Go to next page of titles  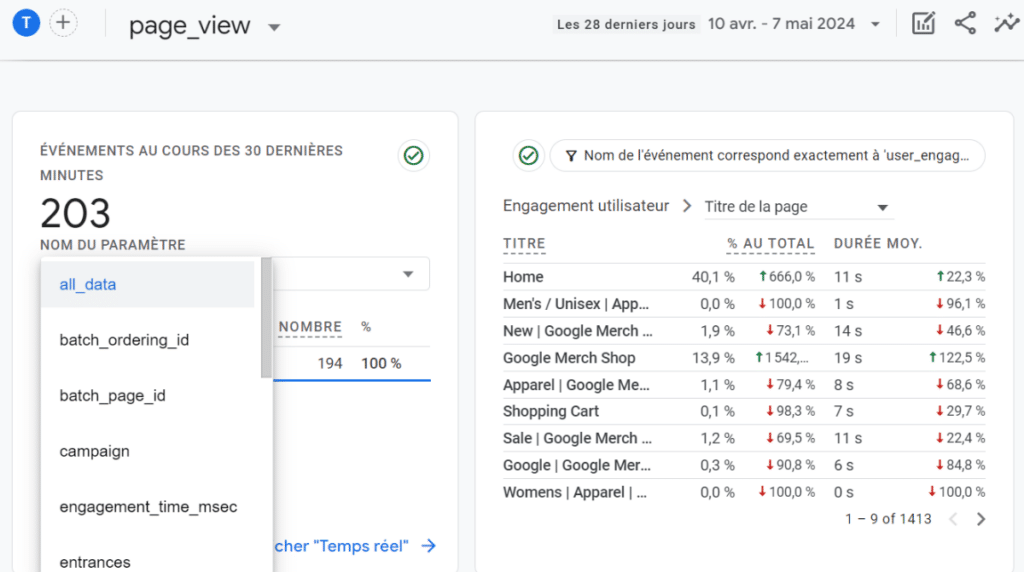click(x=981, y=519)
